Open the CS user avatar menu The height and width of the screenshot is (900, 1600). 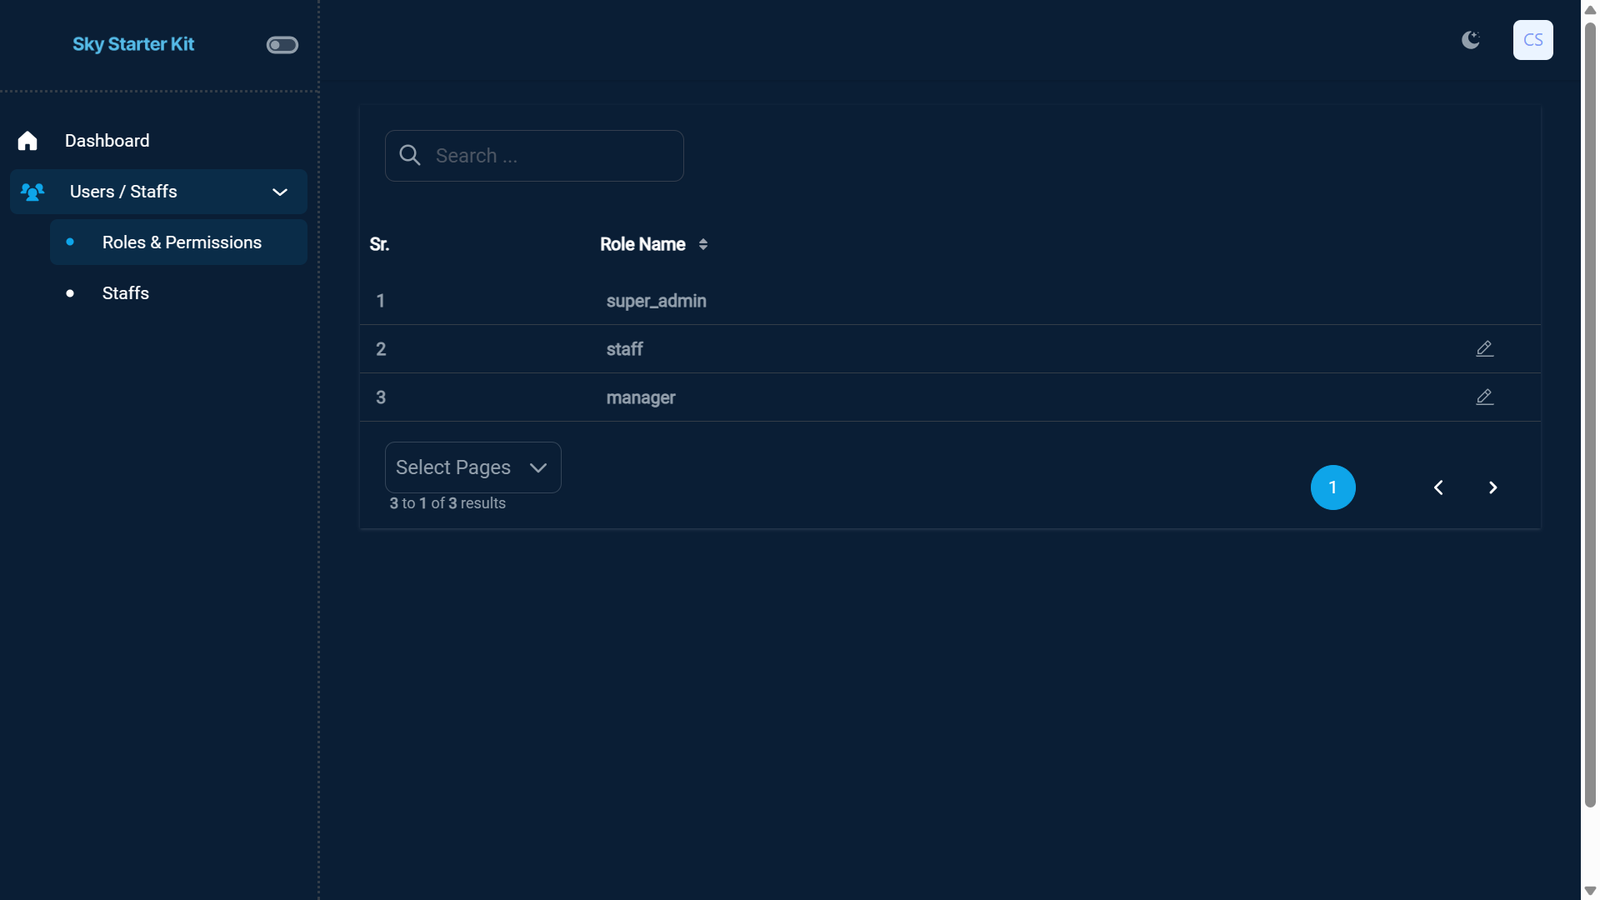[1532, 40]
